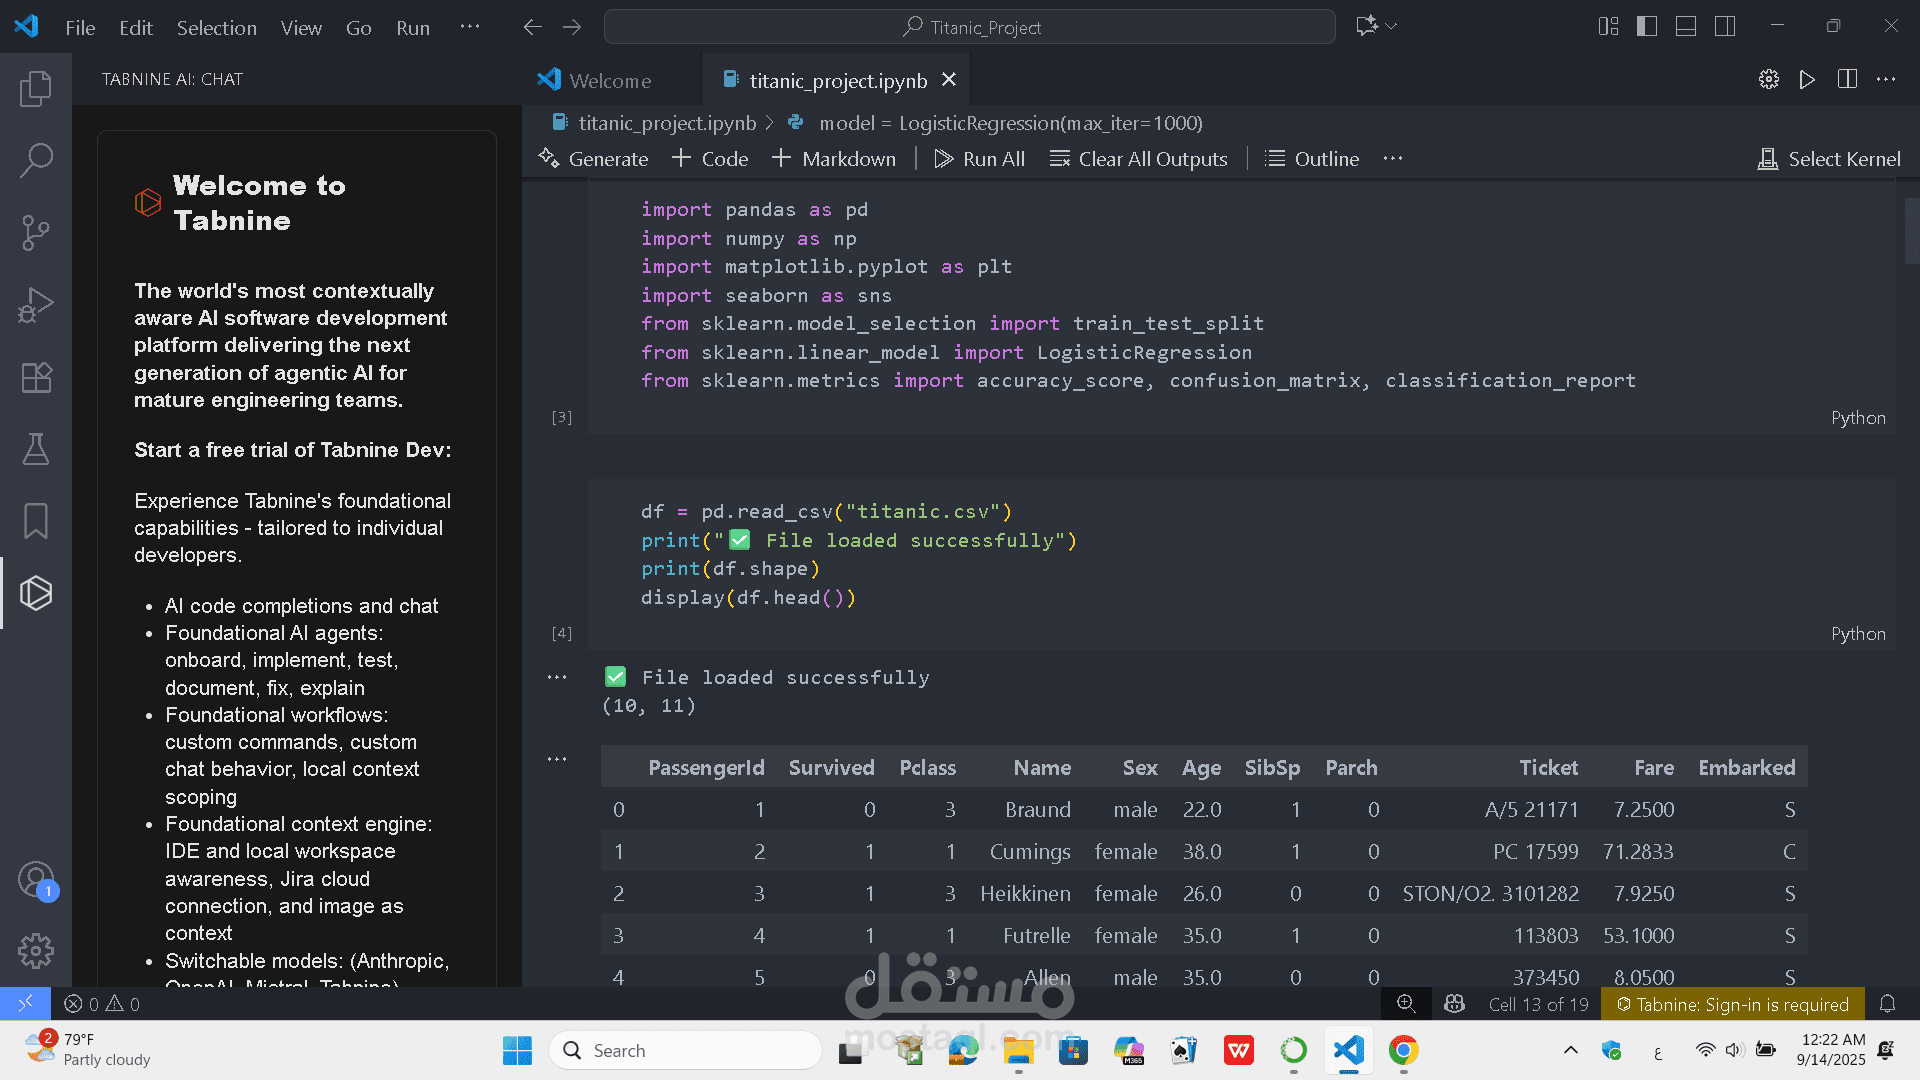Toggle the secondary side bar

1725,26
